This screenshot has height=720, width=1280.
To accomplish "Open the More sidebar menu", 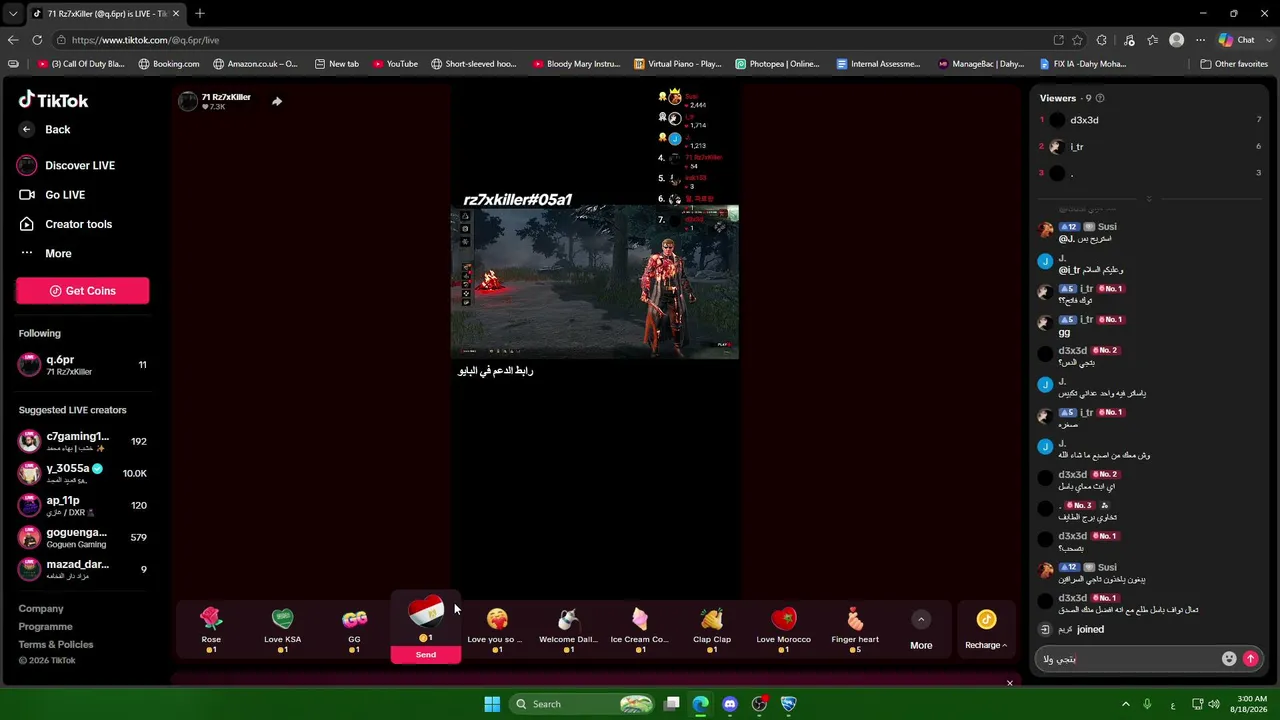I will pos(45,253).
